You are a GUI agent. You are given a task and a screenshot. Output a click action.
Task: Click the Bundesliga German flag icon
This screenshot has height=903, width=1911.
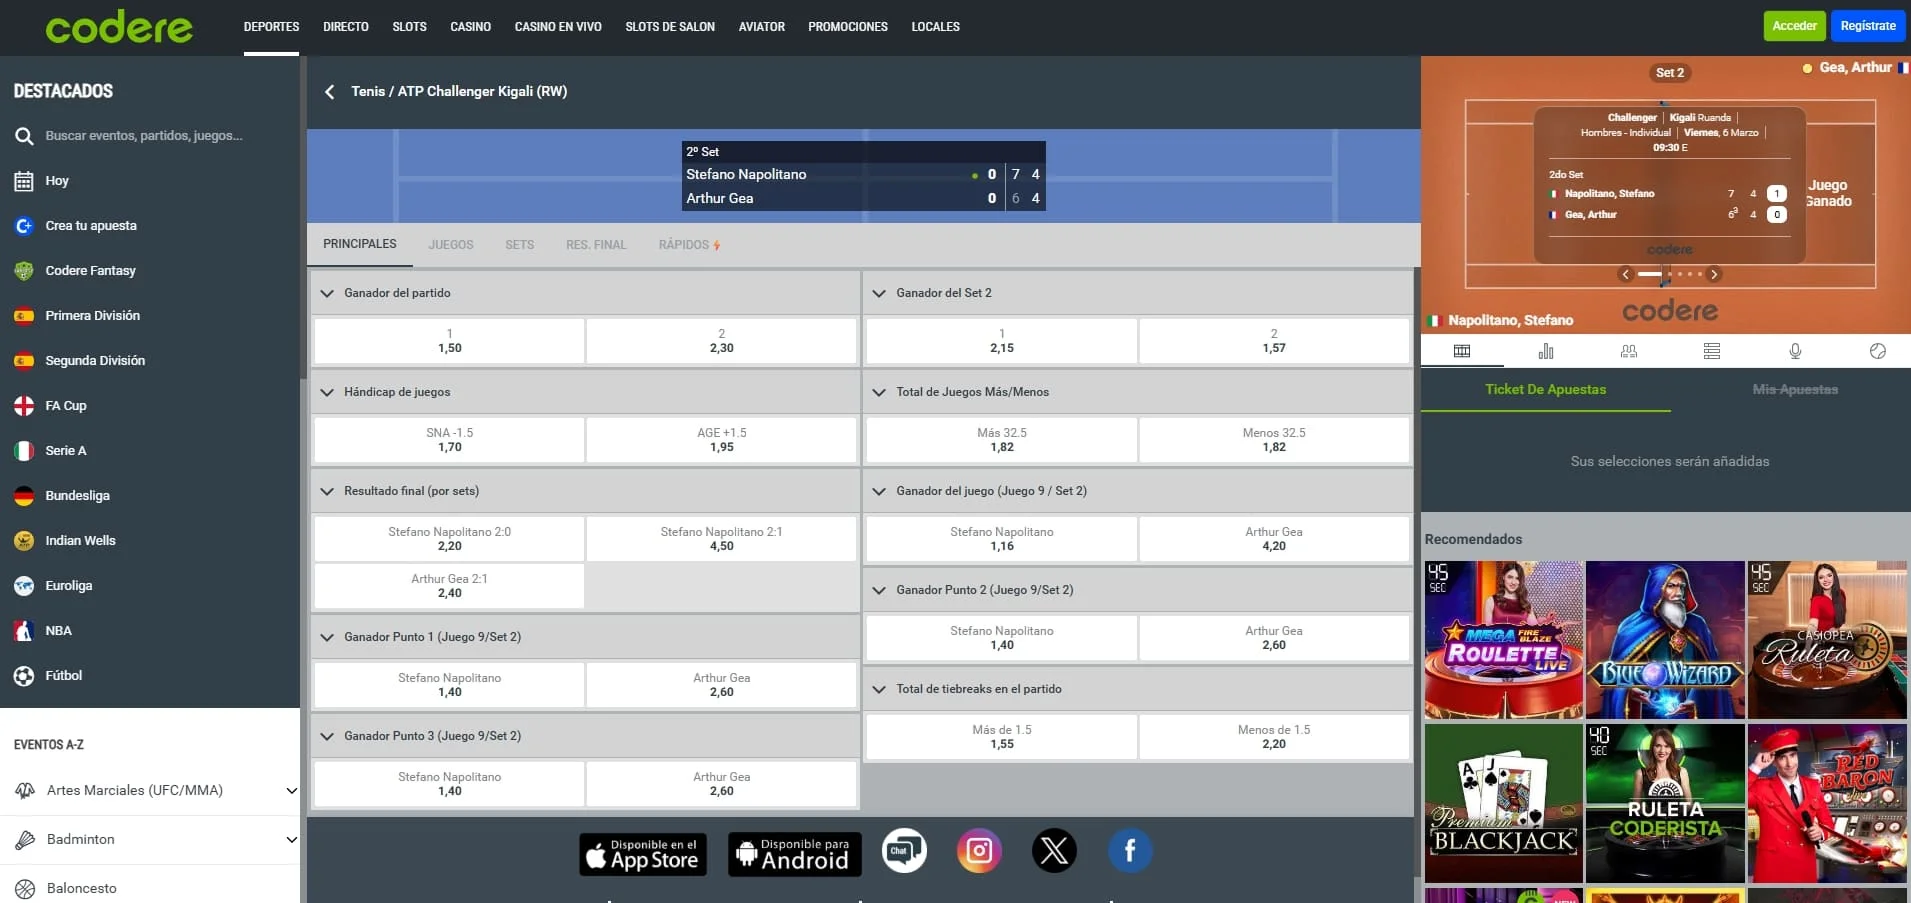point(24,496)
